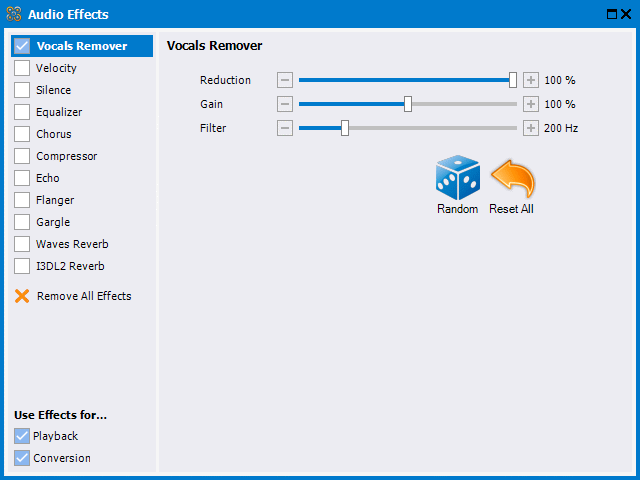Click the Reduction minus button
Screen dimensions: 640x480
point(285,80)
